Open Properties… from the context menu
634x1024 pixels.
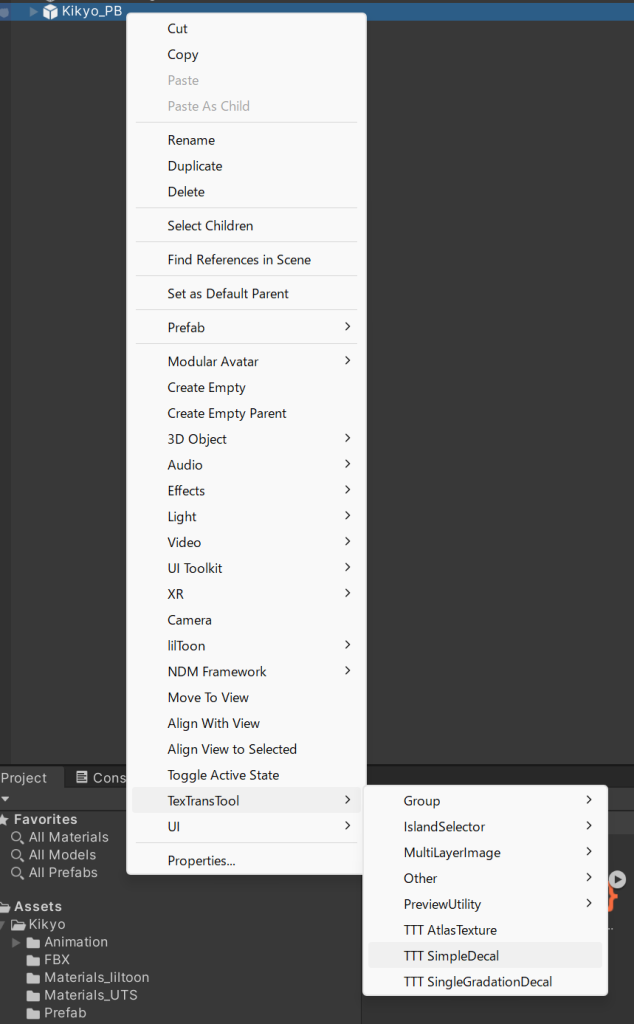click(x=201, y=860)
